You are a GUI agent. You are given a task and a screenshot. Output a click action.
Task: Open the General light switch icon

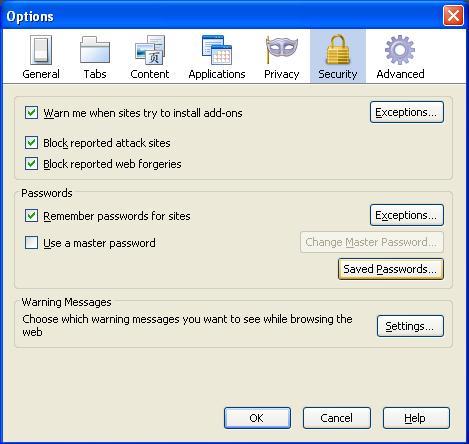41,50
